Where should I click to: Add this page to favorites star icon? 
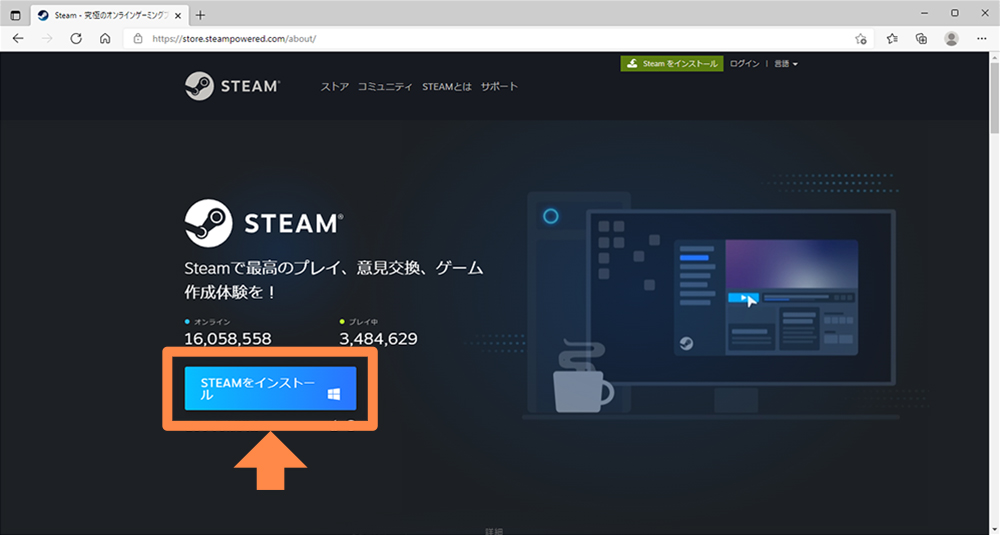pyautogui.click(x=860, y=39)
